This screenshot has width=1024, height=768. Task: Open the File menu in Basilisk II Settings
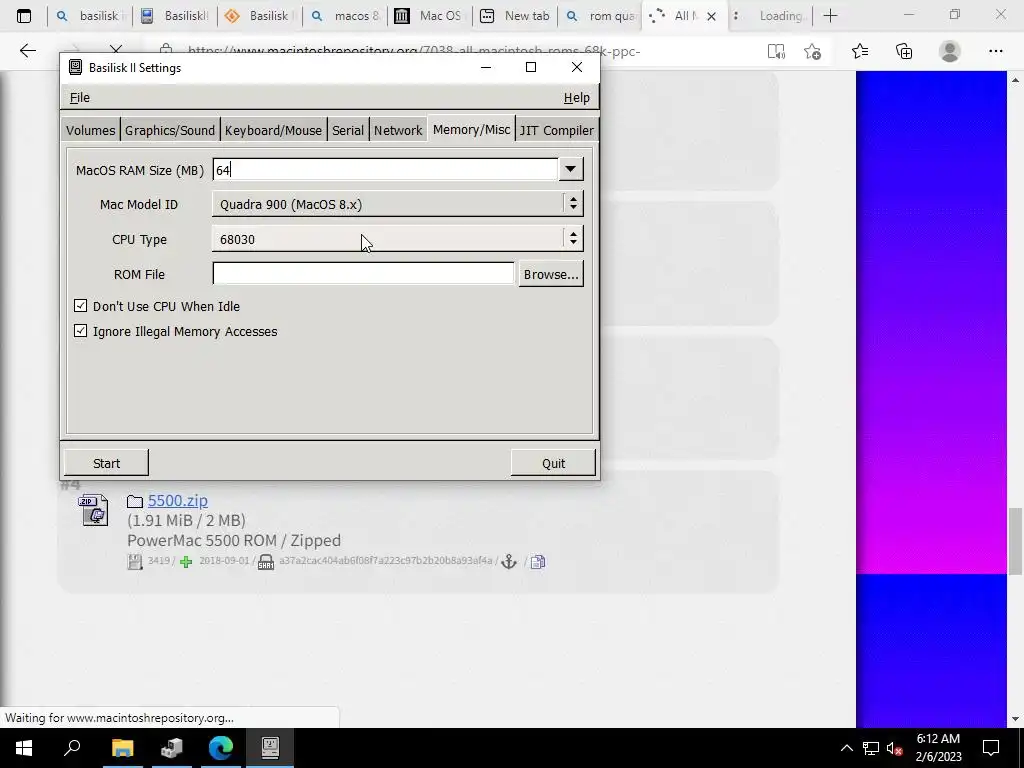[80, 97]
